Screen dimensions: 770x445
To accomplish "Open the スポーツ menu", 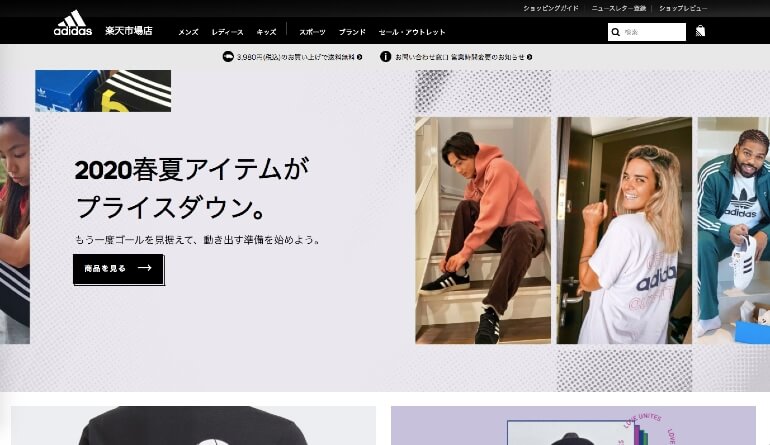I will click(x=312, y=32).
